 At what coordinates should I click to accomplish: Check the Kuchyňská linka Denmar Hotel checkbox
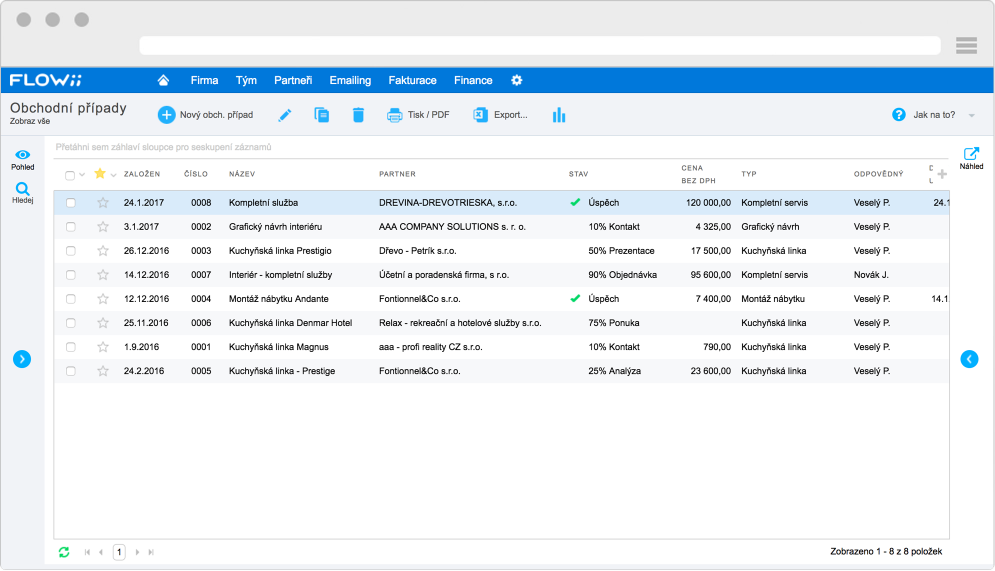(x=70, y=323)
